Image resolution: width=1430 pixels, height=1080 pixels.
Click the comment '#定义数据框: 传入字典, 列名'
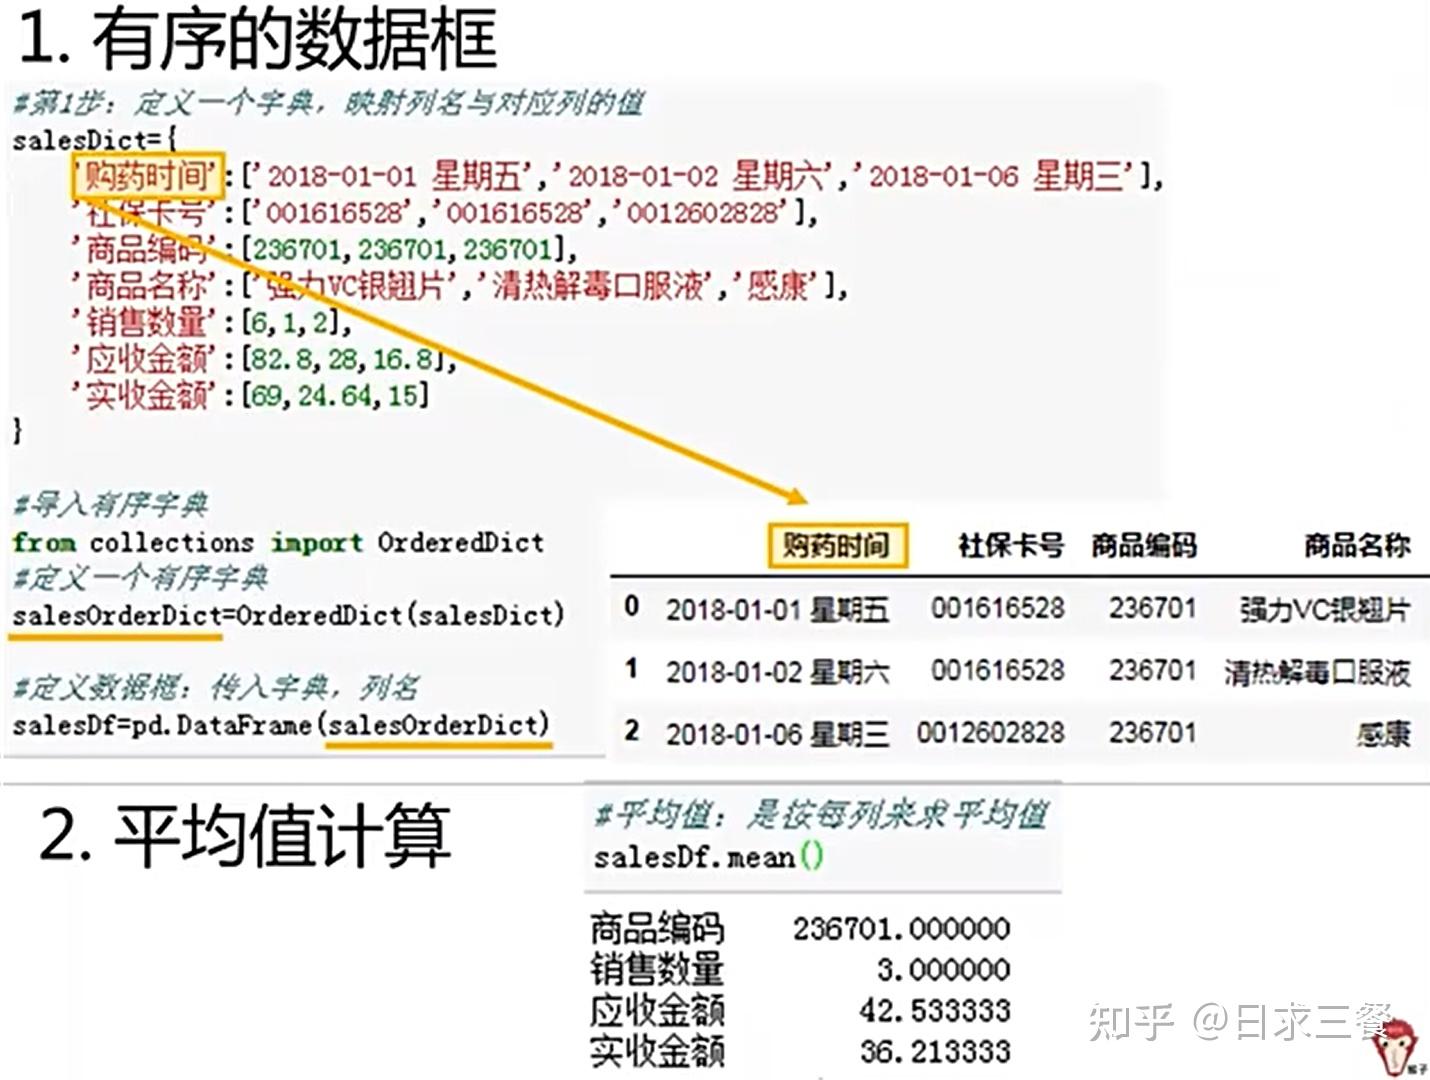click(x=215, y=687)
